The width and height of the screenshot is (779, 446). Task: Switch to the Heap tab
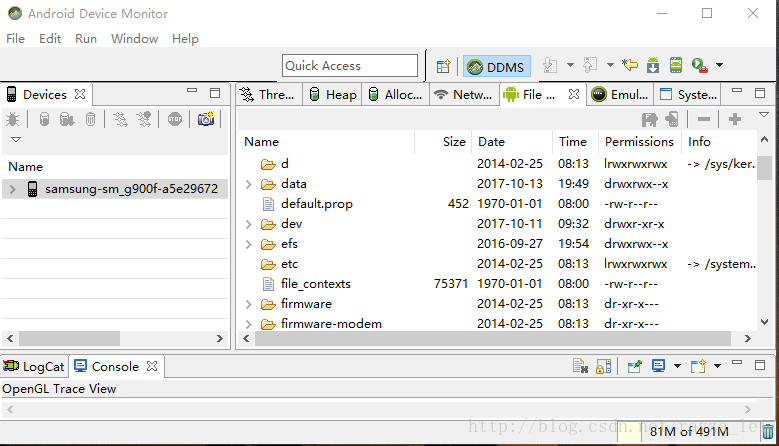(333, 94)
